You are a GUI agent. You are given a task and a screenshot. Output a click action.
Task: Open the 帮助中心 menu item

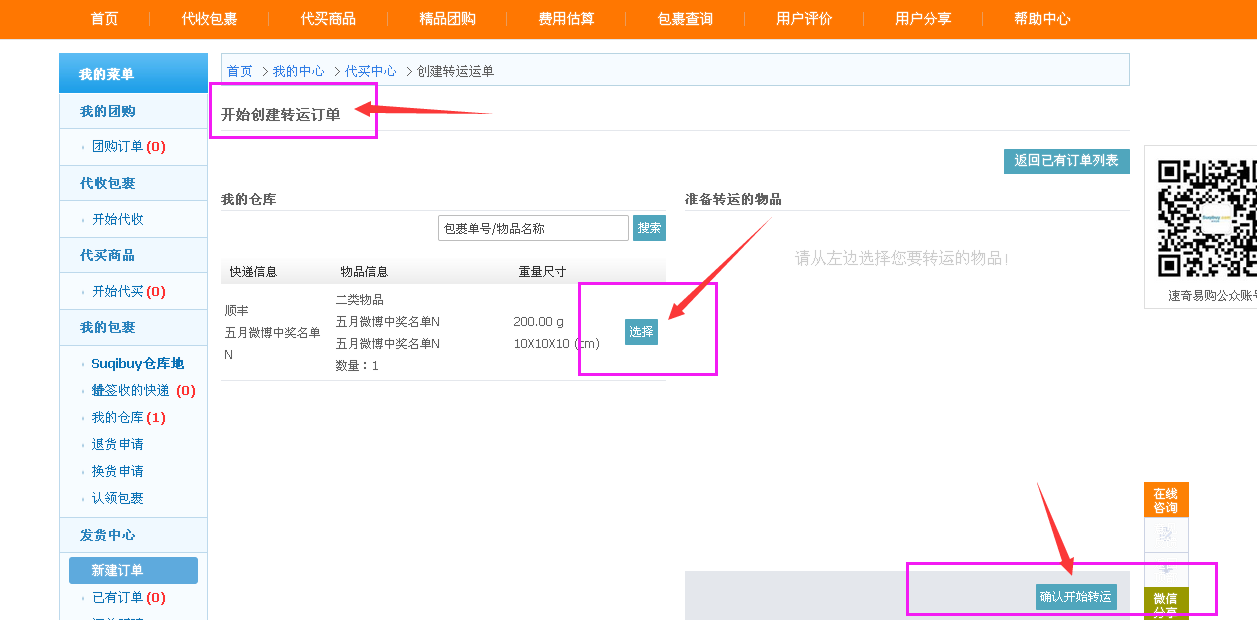pos(1042,18)
